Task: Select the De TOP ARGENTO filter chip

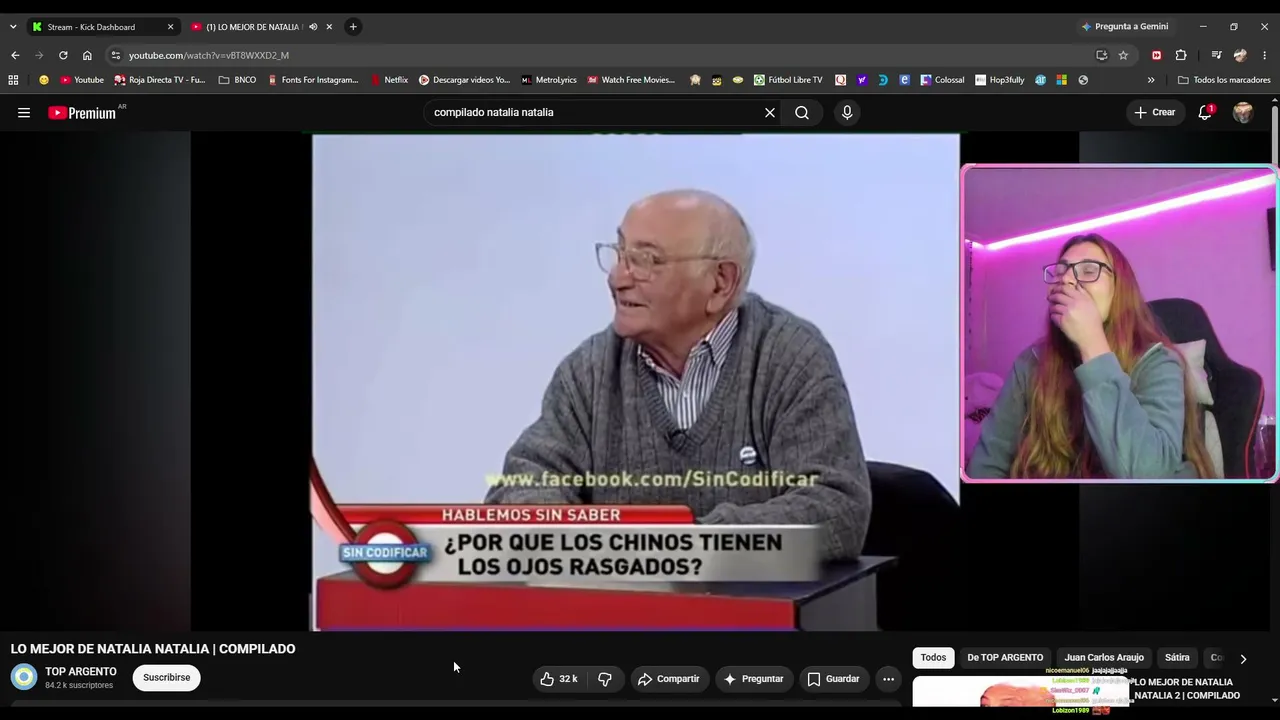Action: pyautogui.click(x=1005, y=658)
